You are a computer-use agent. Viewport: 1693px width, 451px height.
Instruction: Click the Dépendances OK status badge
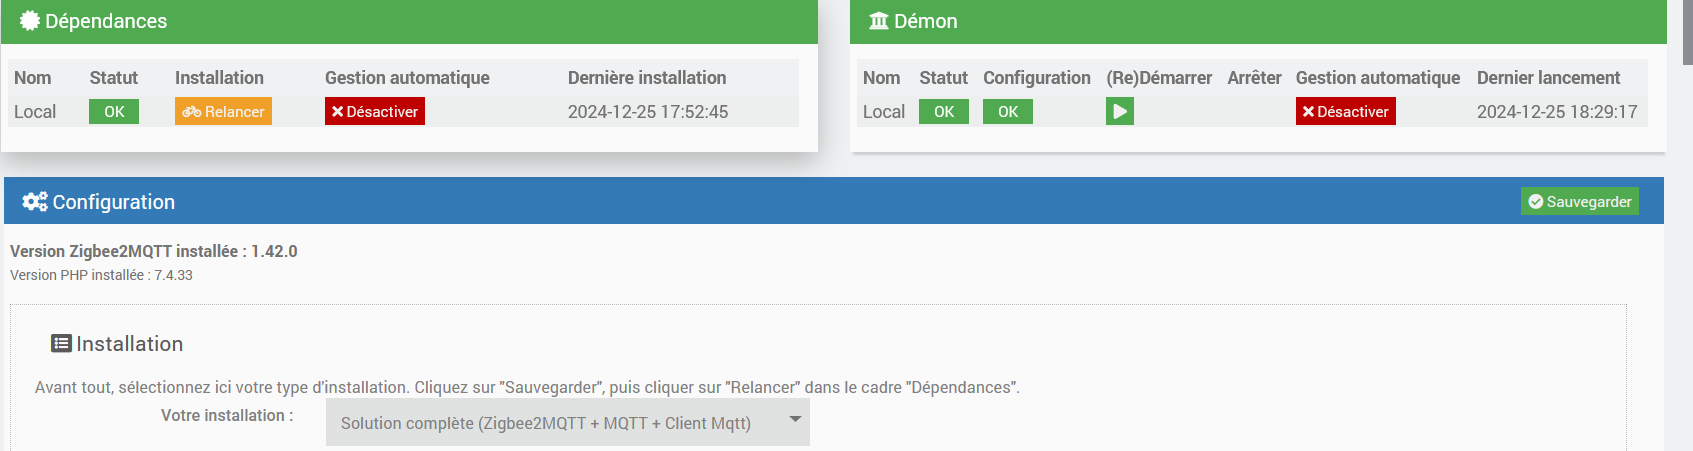click(114, 112)
